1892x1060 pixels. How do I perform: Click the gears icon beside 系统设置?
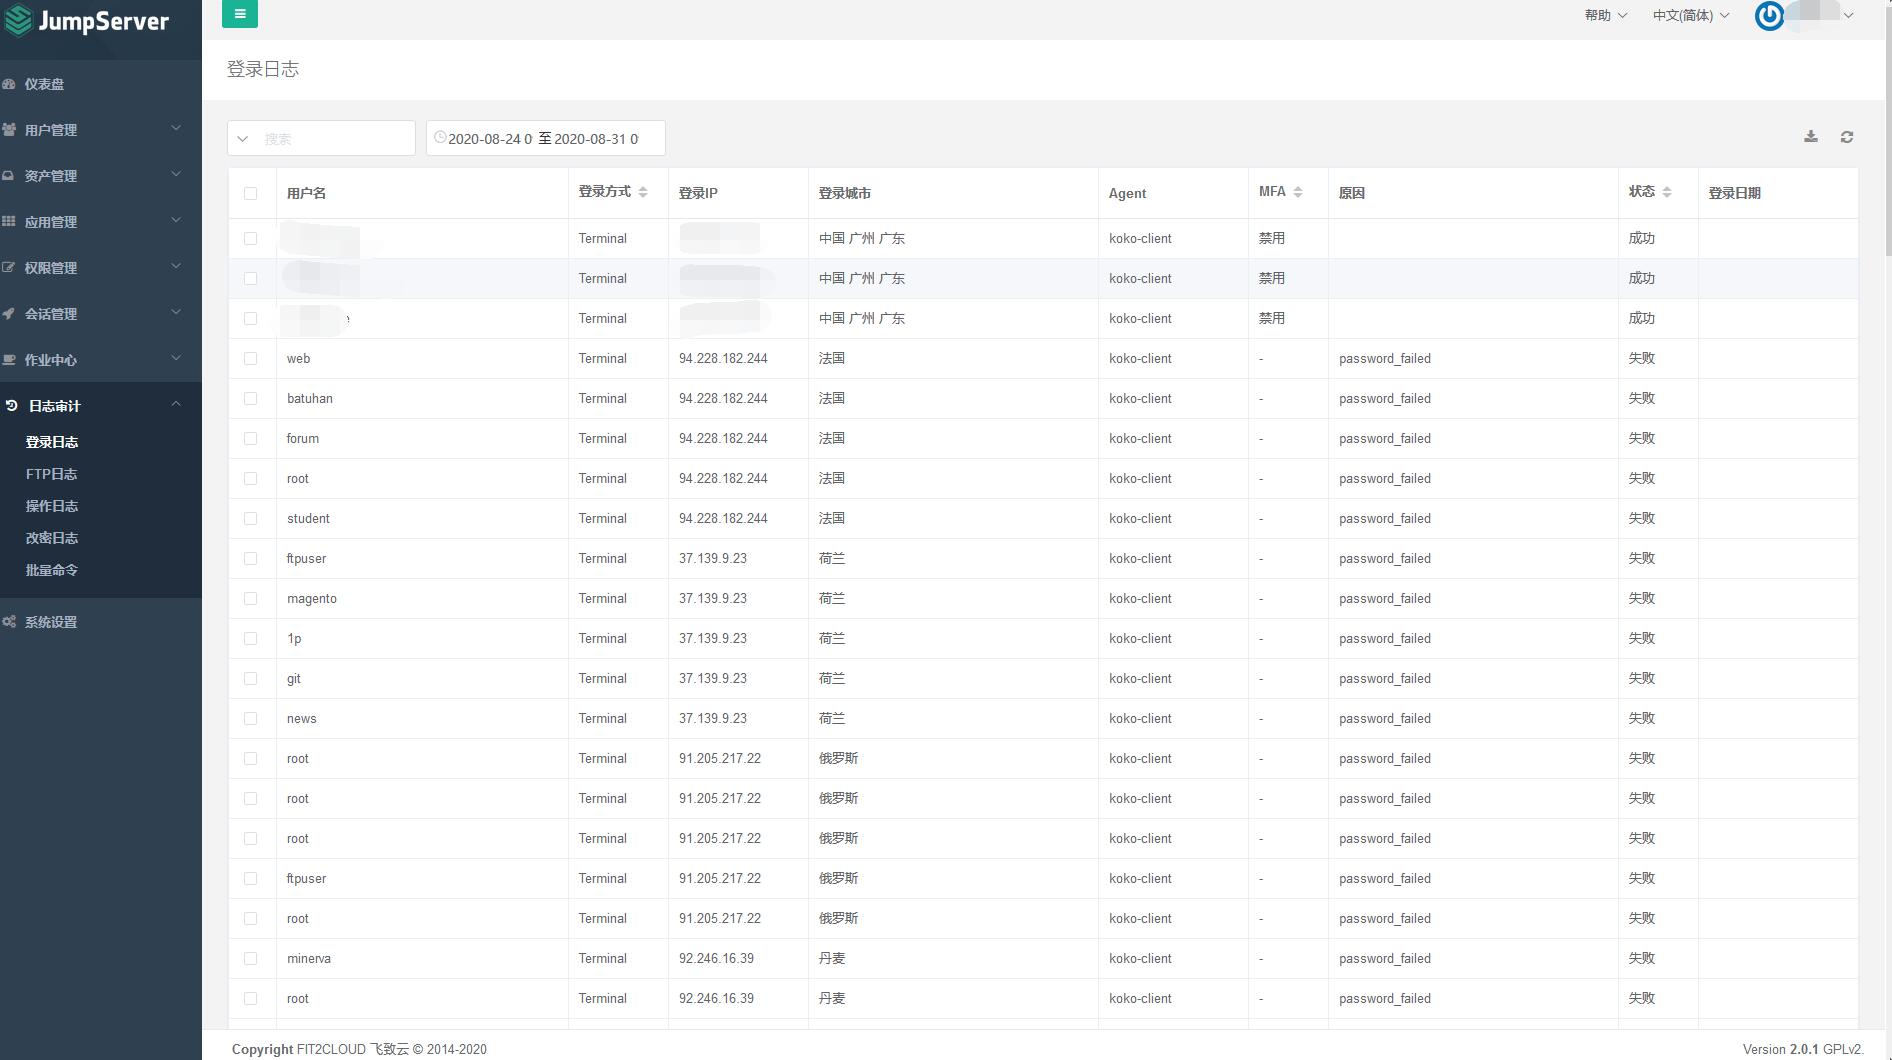[9, 622]
